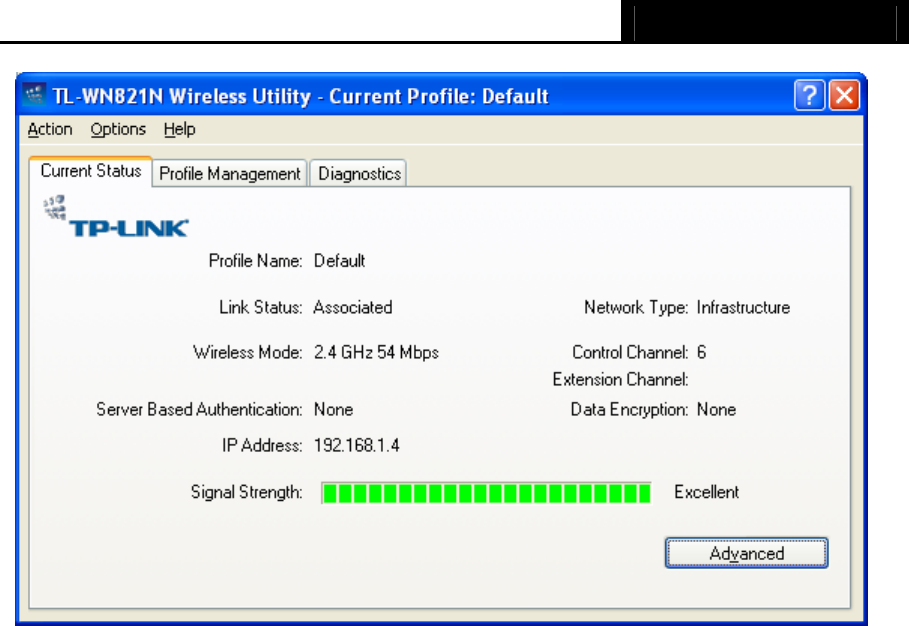Click the Data Encryption value None
Image resolution: width=909 pixels, height=626 pixels.
716,410
